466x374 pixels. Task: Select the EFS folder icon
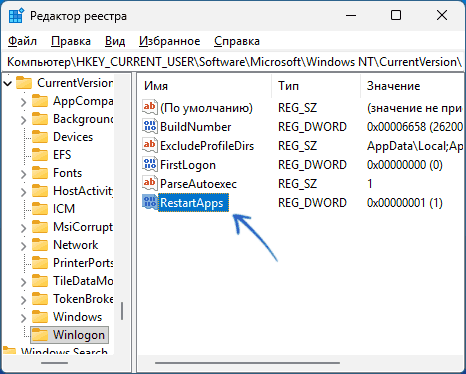[x=40, y=155]
